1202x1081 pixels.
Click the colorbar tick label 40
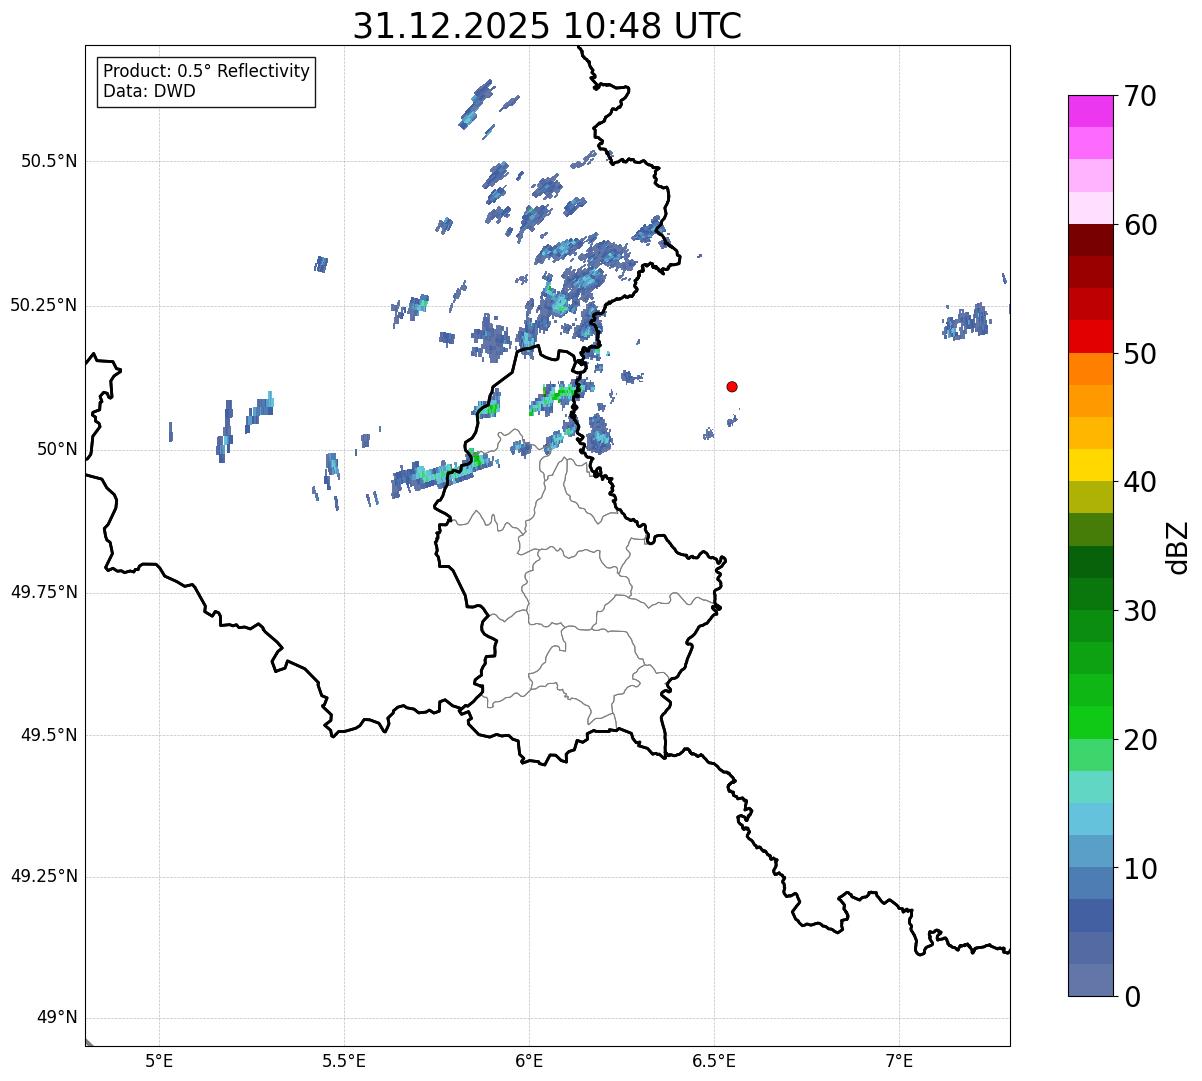1140,482
